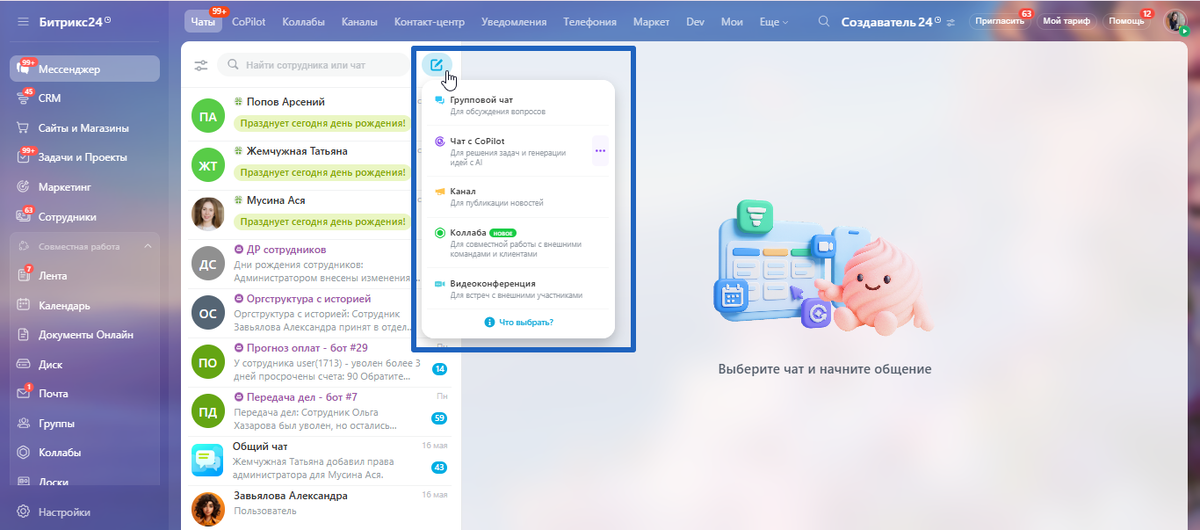
Task: Open more options for Чат с CoPilot
Action: (600, 151)
